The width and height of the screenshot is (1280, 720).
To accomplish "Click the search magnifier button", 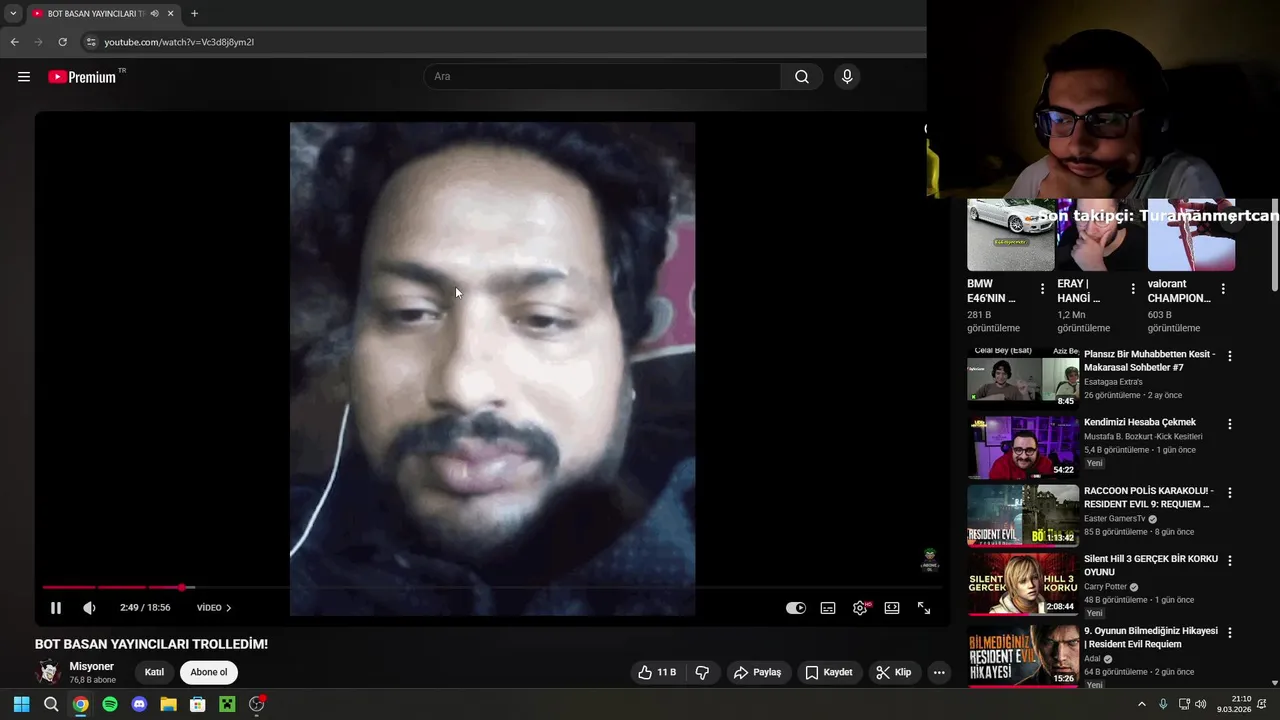I will click(x=802, y=77).
